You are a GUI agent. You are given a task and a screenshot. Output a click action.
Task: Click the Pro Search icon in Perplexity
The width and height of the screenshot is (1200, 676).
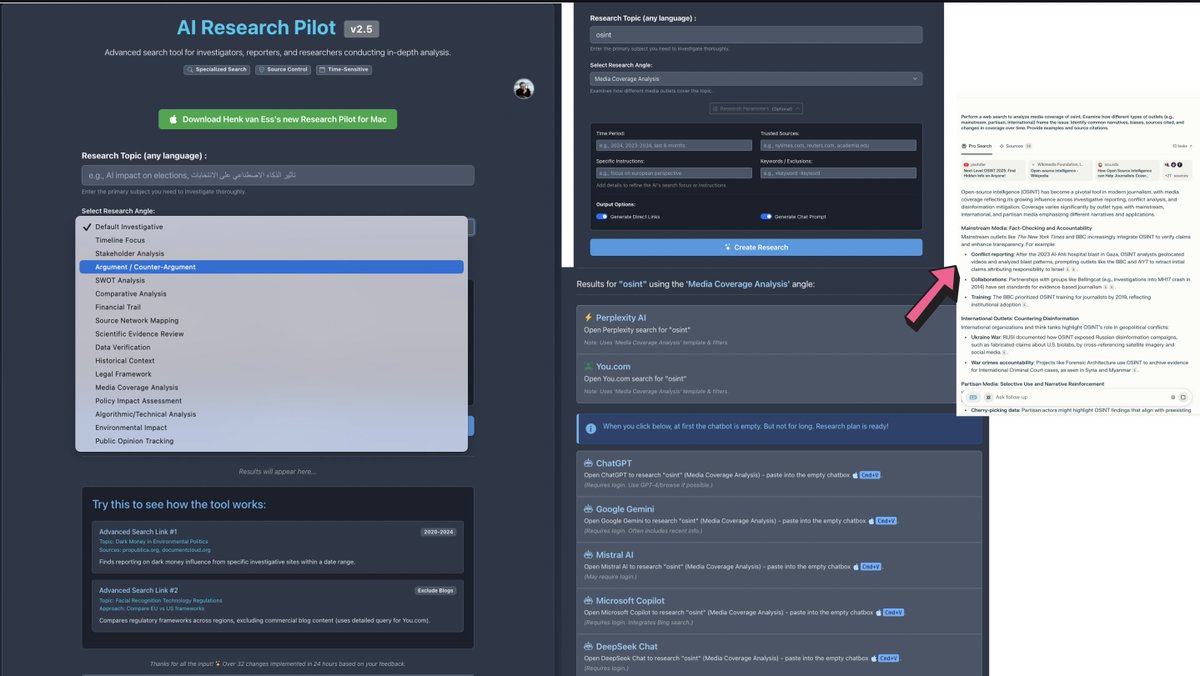pos(963,146)
